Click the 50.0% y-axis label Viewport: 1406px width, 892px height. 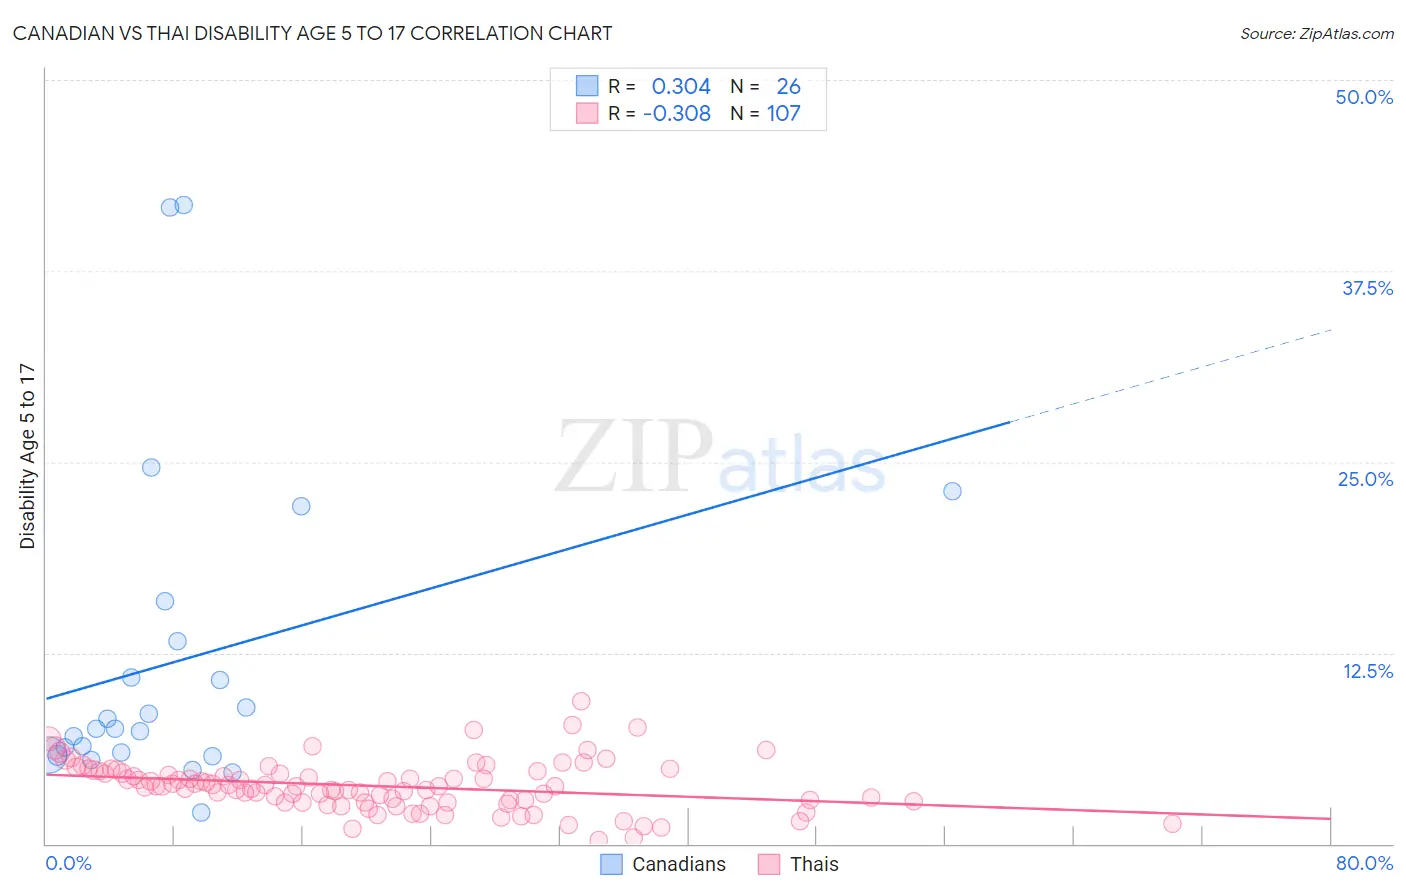click(1364, 97)
